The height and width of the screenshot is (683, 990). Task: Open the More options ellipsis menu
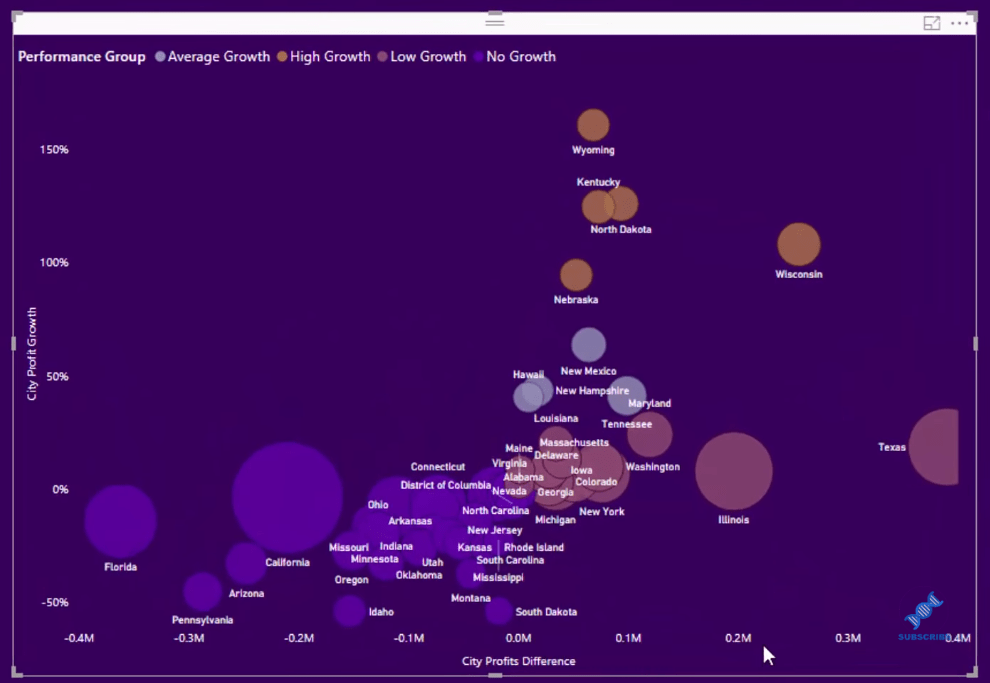pos(959,23)
